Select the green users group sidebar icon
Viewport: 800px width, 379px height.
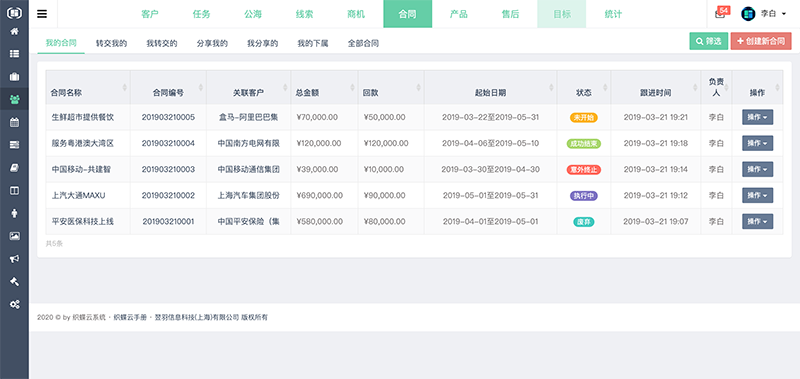(14, 99)
